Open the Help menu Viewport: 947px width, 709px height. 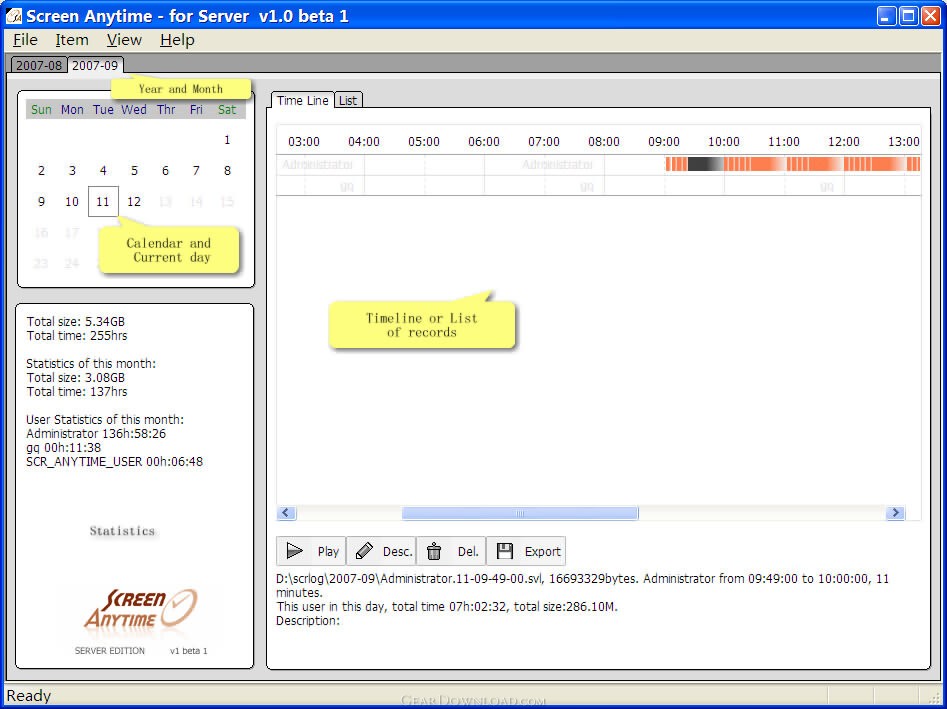(x=177, y=40)
